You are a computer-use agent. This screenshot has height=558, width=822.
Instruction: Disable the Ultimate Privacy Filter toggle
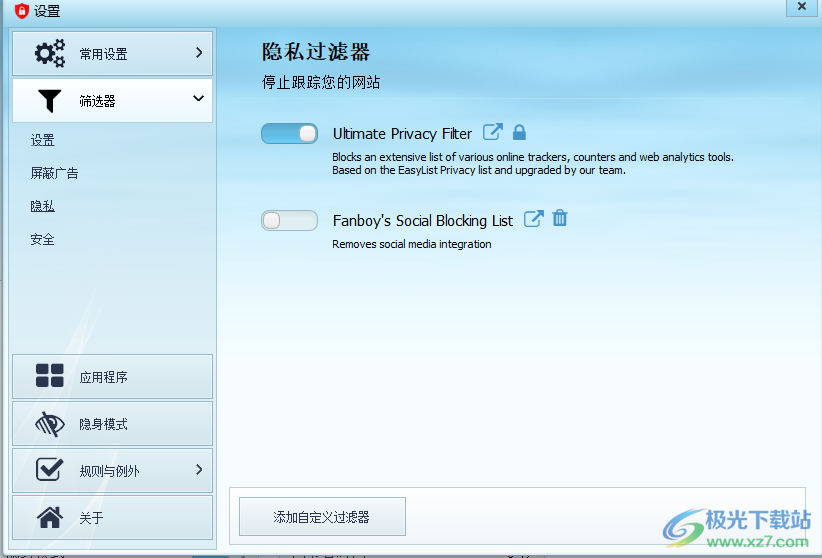click(289, 133)
